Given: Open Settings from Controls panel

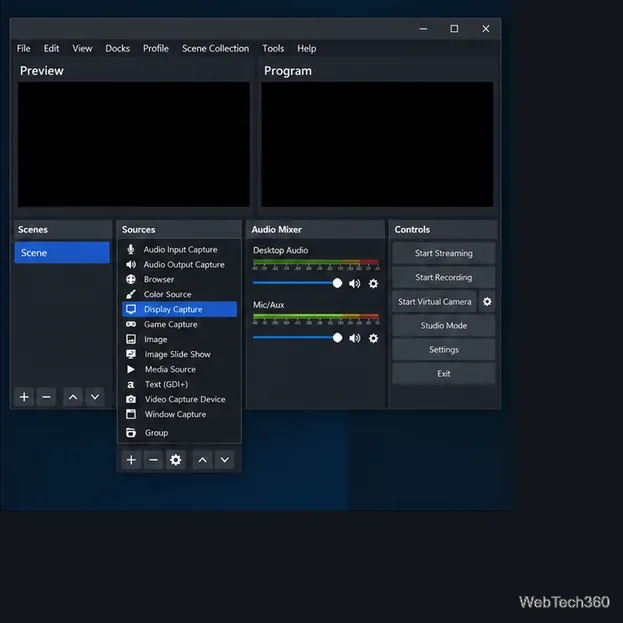Looking at the screenshot, I should (444, 350).
